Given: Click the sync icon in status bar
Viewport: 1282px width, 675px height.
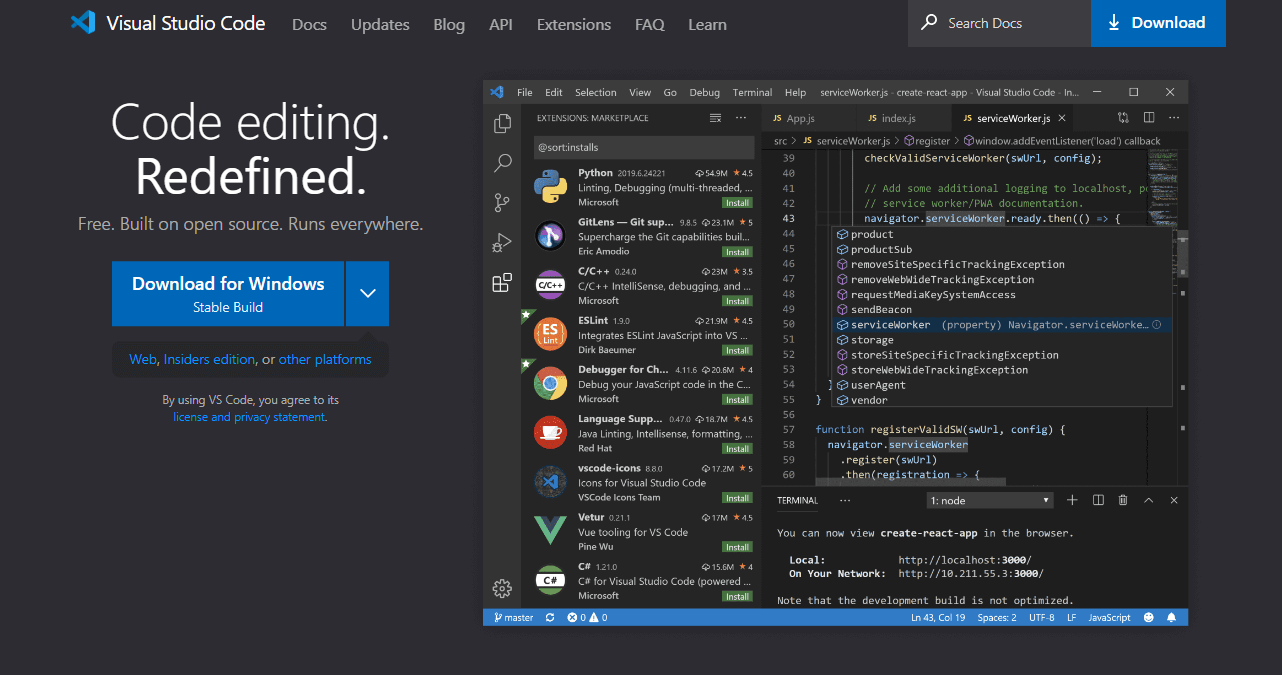Looking at the screenshot, I should [550, 617].
